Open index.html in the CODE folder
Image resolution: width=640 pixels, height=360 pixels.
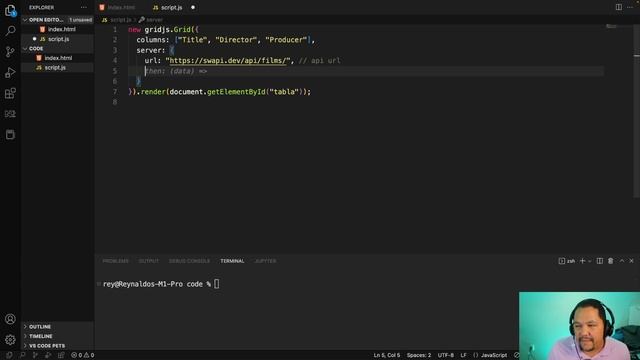(58, 58)
